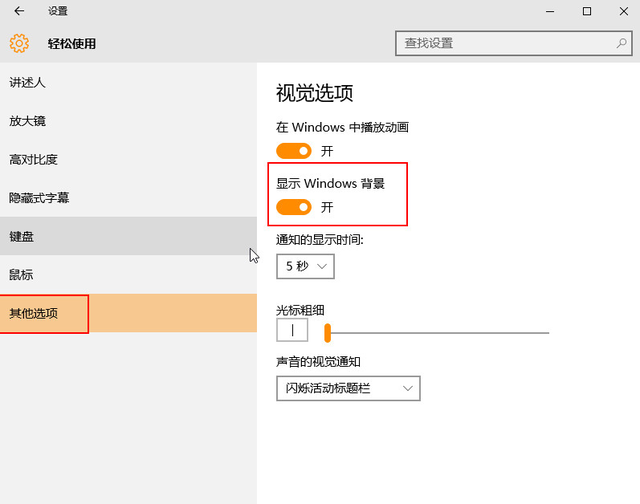Open the 讲述人 settings page

point(28,82)
